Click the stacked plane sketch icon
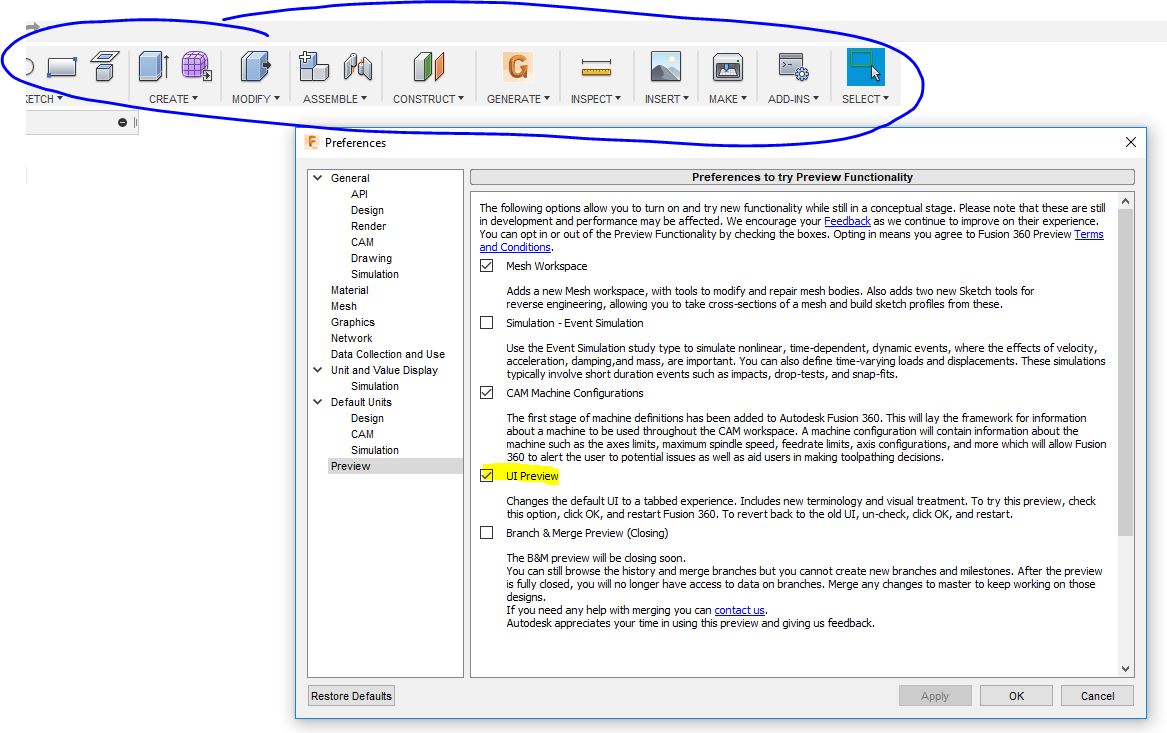Viewport: 1167px width, 733px height. point(105,66)
